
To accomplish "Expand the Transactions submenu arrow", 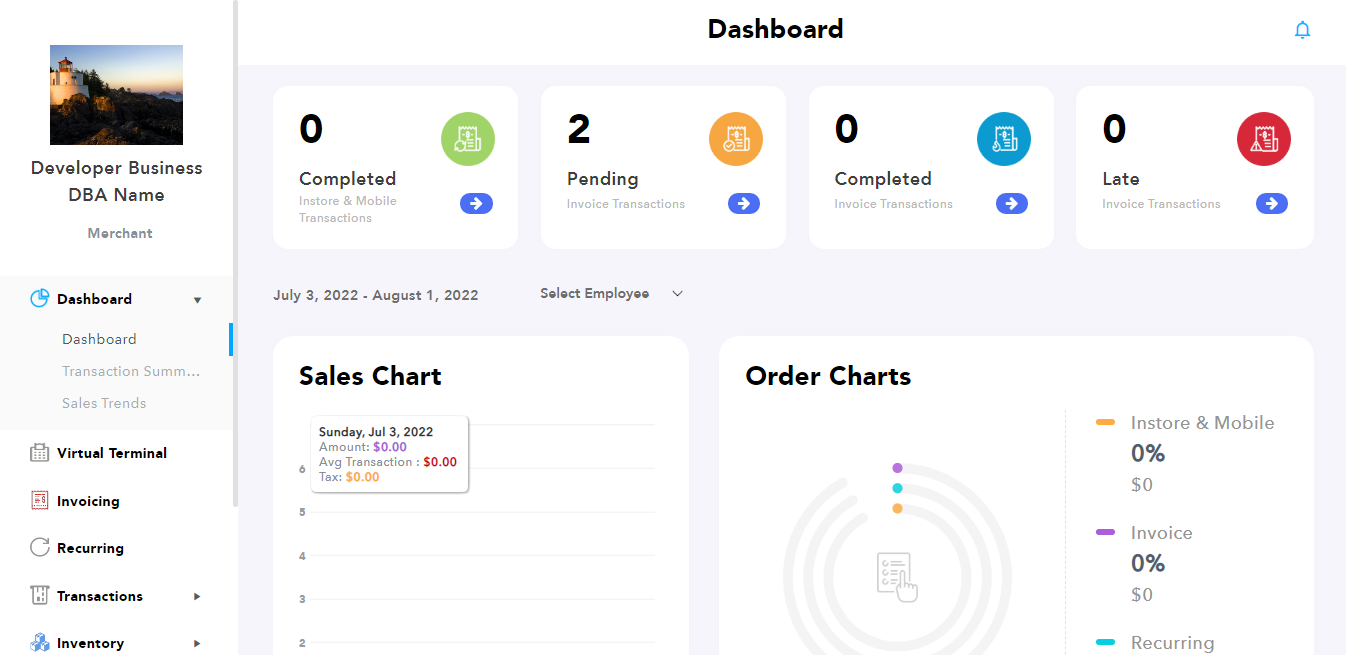I will coord(197,596).
